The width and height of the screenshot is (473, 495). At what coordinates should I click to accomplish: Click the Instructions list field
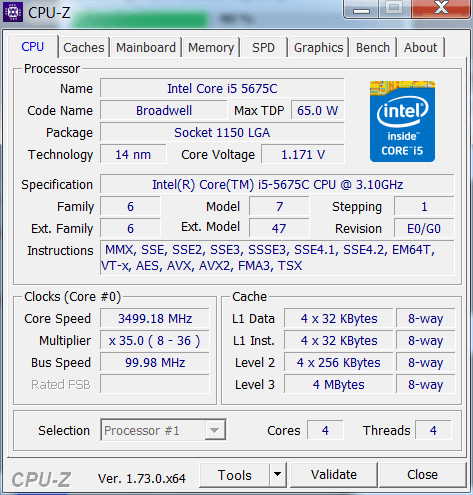pos(277,258)
